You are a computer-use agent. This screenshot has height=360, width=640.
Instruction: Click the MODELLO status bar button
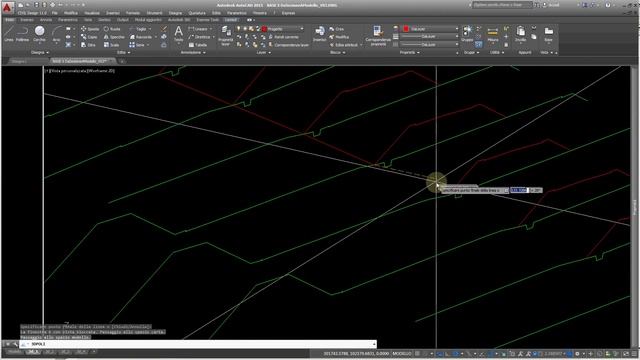pyautogui.click(x=402, y=353)
